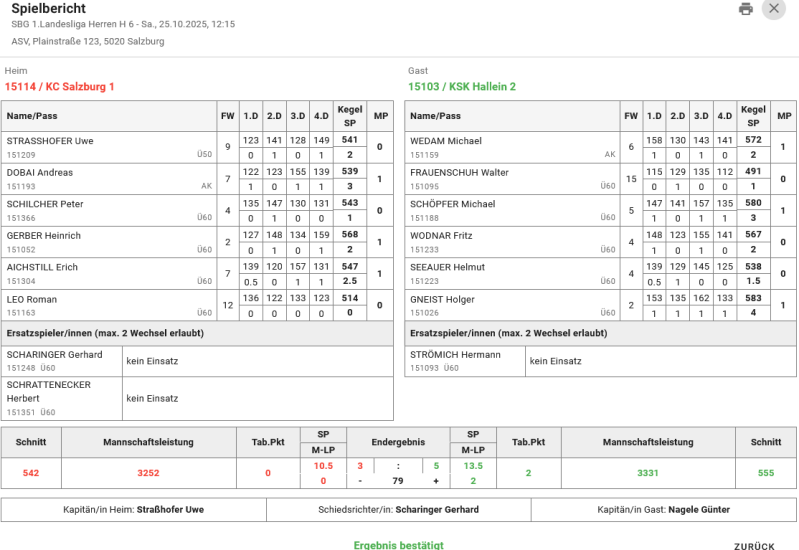Click pin difference value 79
This screenshot has width=799, height=550.
(x=398, y=481)
